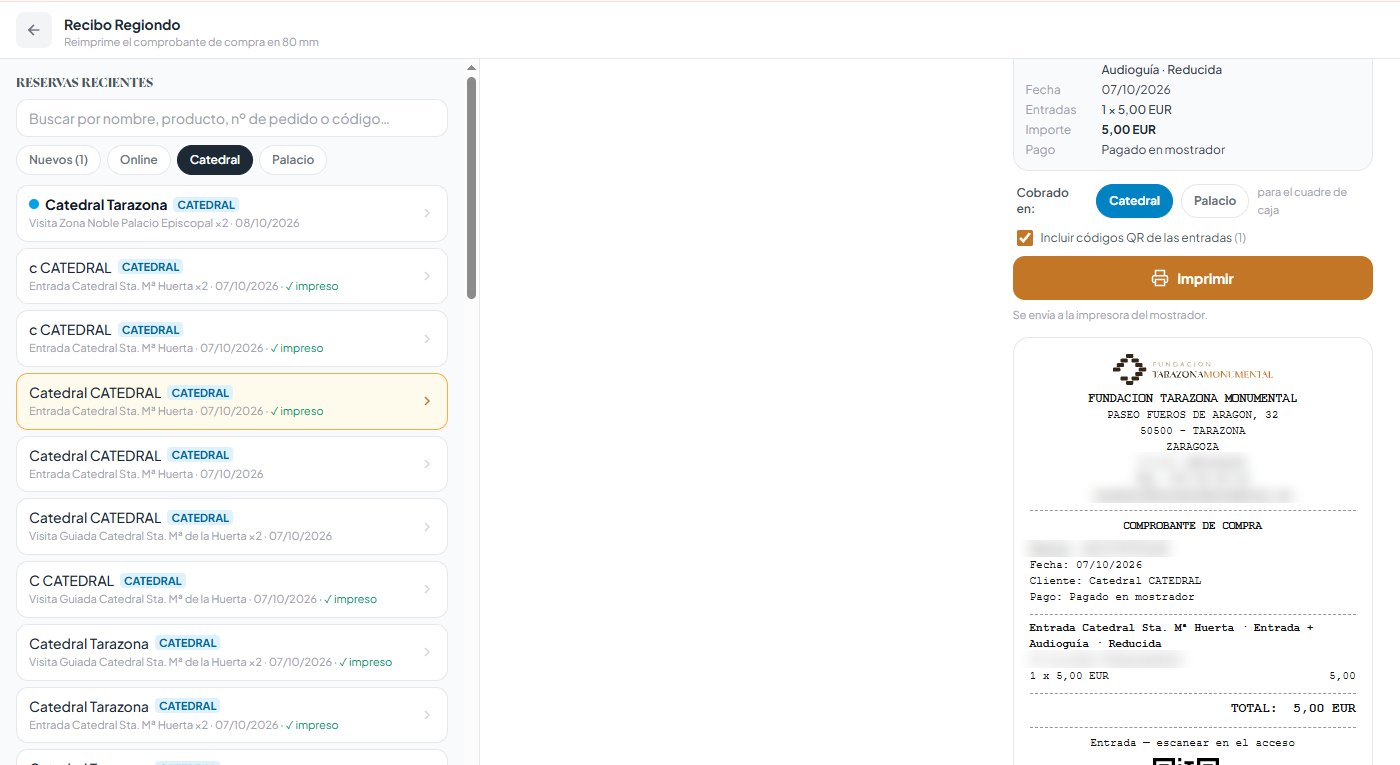Open chevron of Catedral Tarazona Visita Guiada x2

[x=427, y=652]
